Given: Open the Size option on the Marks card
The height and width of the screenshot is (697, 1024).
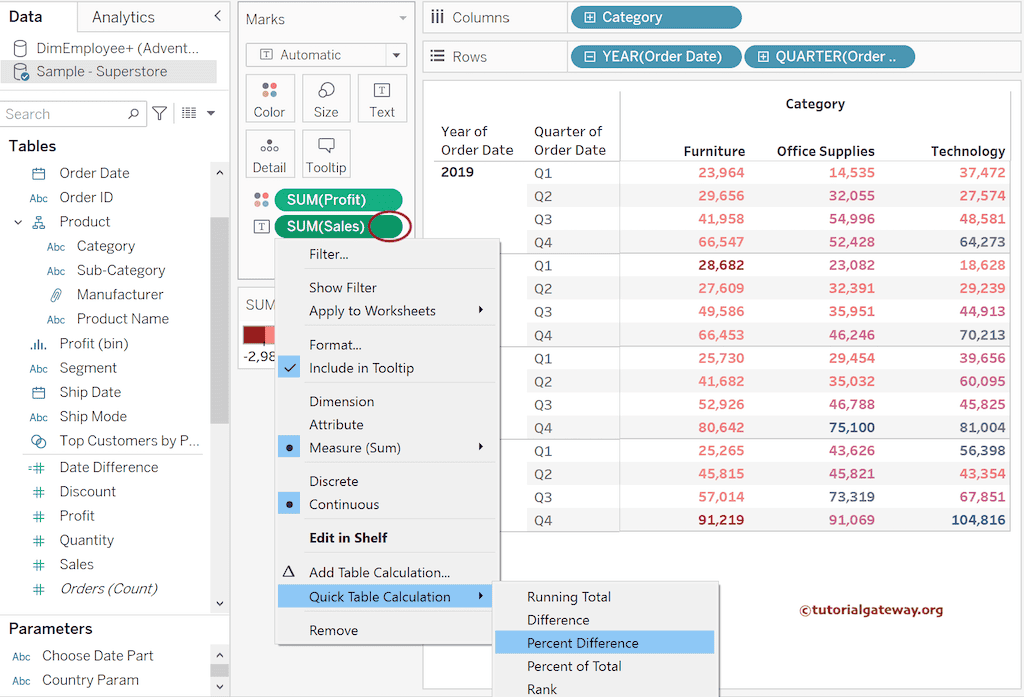Looking at the screenshot, I should [326, 98].
